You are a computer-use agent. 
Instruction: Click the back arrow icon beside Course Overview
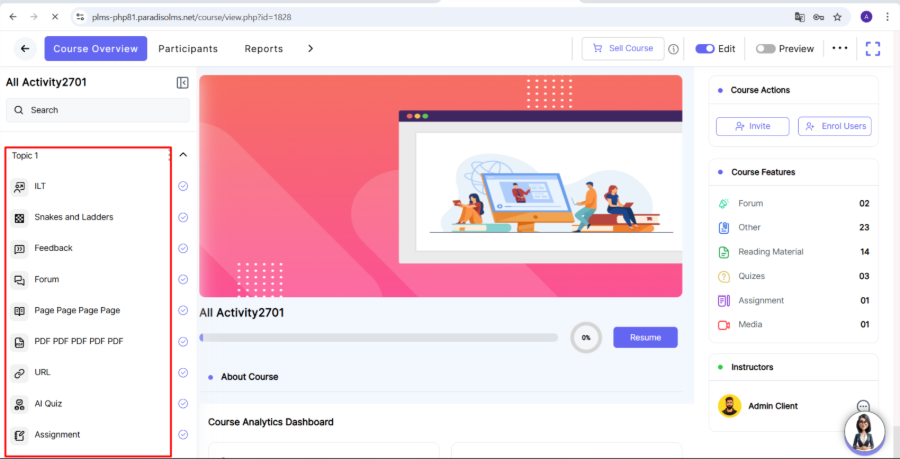click(x=25, y=48)
